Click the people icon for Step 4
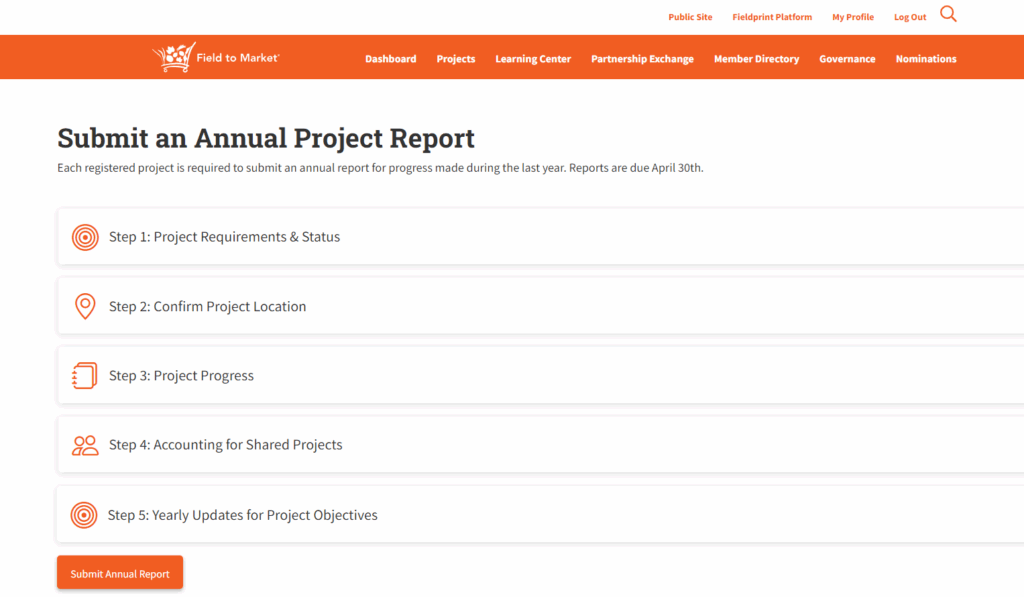 85,445
